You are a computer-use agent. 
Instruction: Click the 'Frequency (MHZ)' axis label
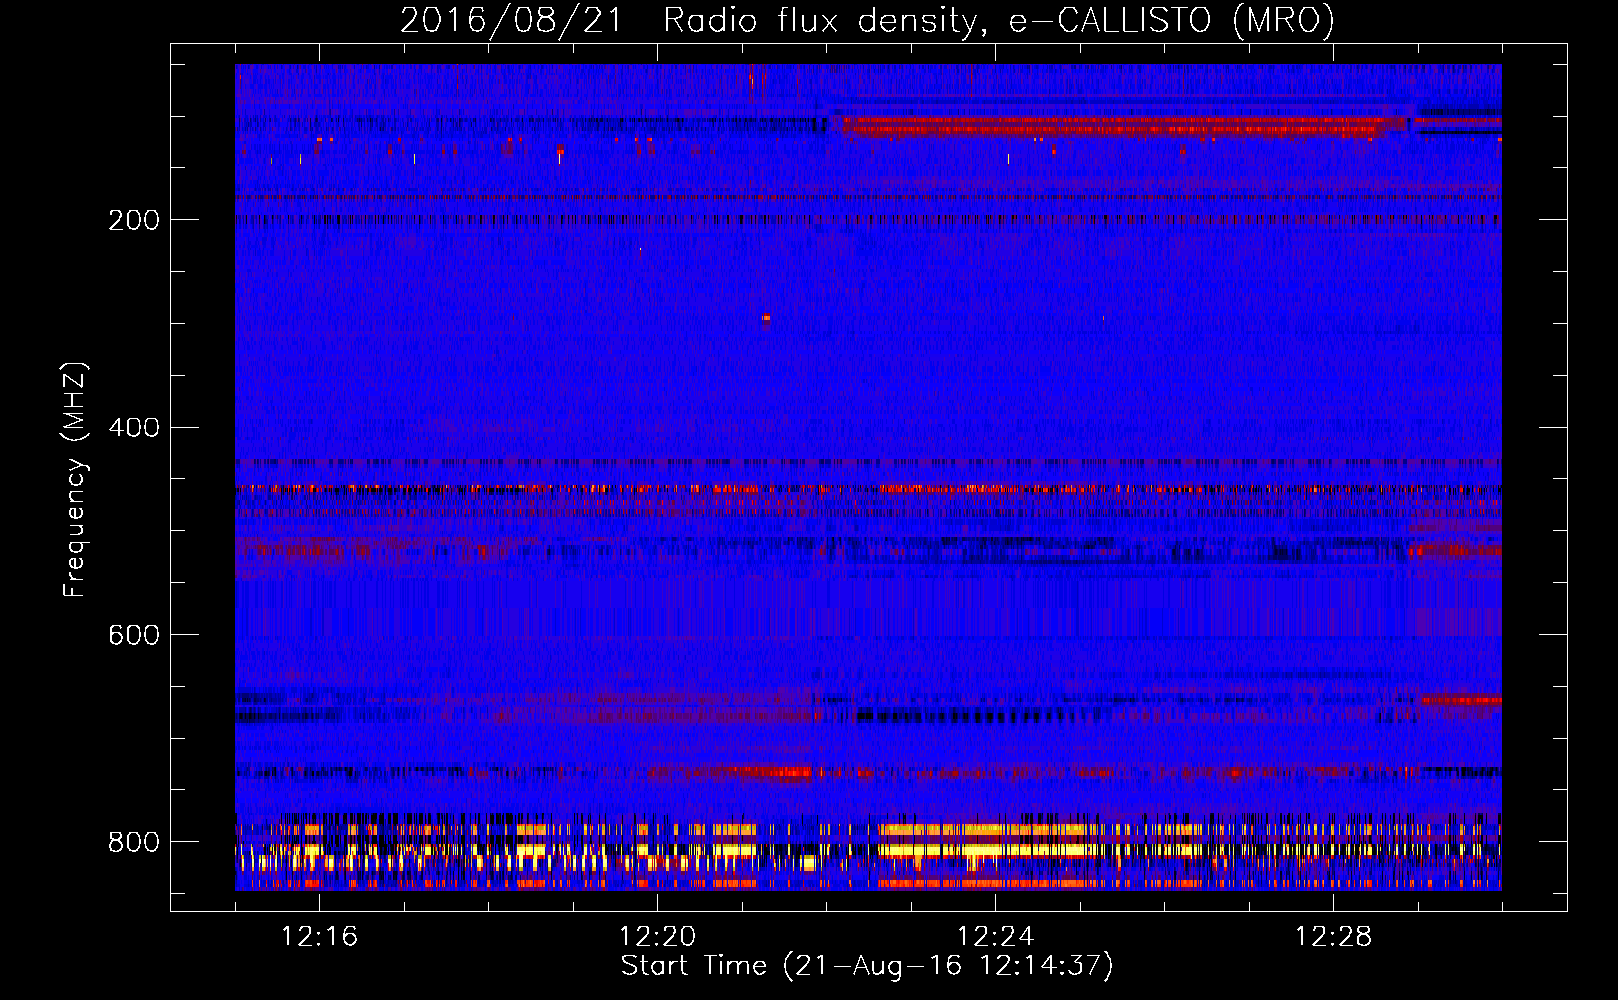(75, 480)
